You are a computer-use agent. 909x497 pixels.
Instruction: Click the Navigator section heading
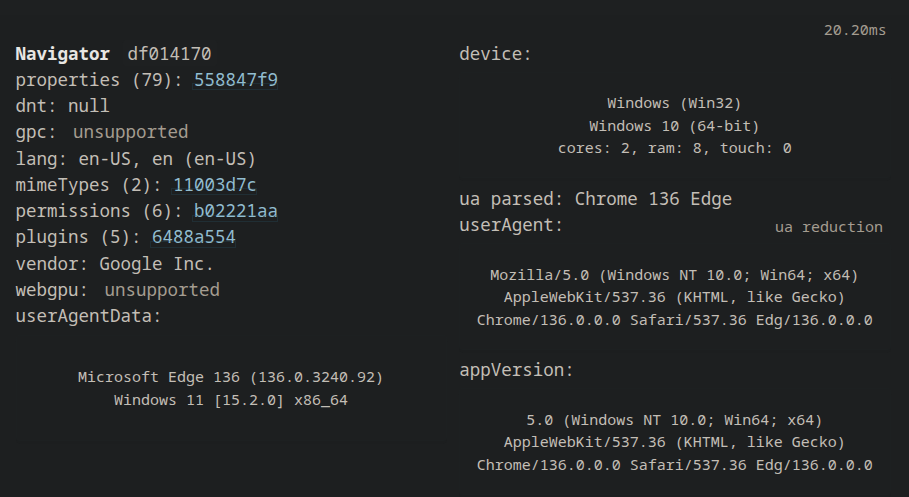click(x=63, y=53)
